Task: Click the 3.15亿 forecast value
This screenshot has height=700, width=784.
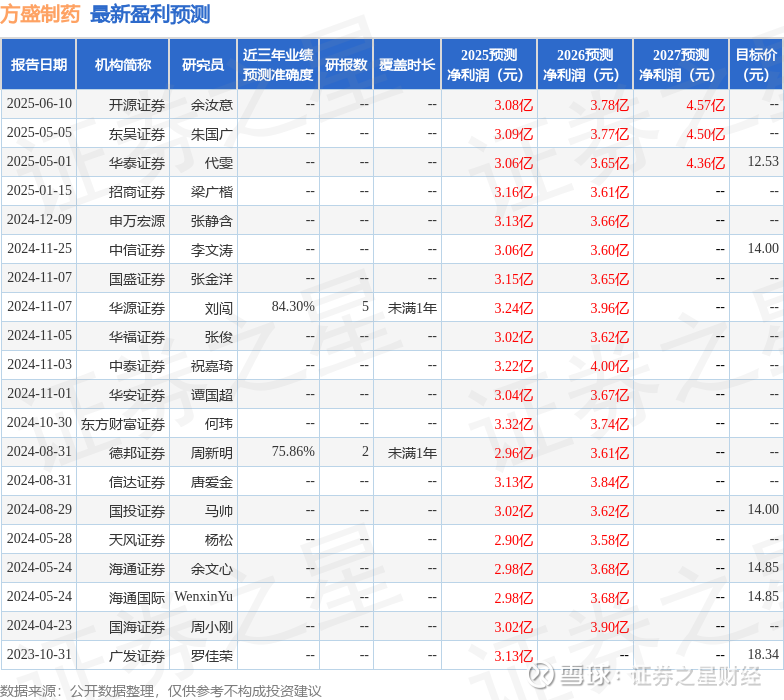Action: 514,279
